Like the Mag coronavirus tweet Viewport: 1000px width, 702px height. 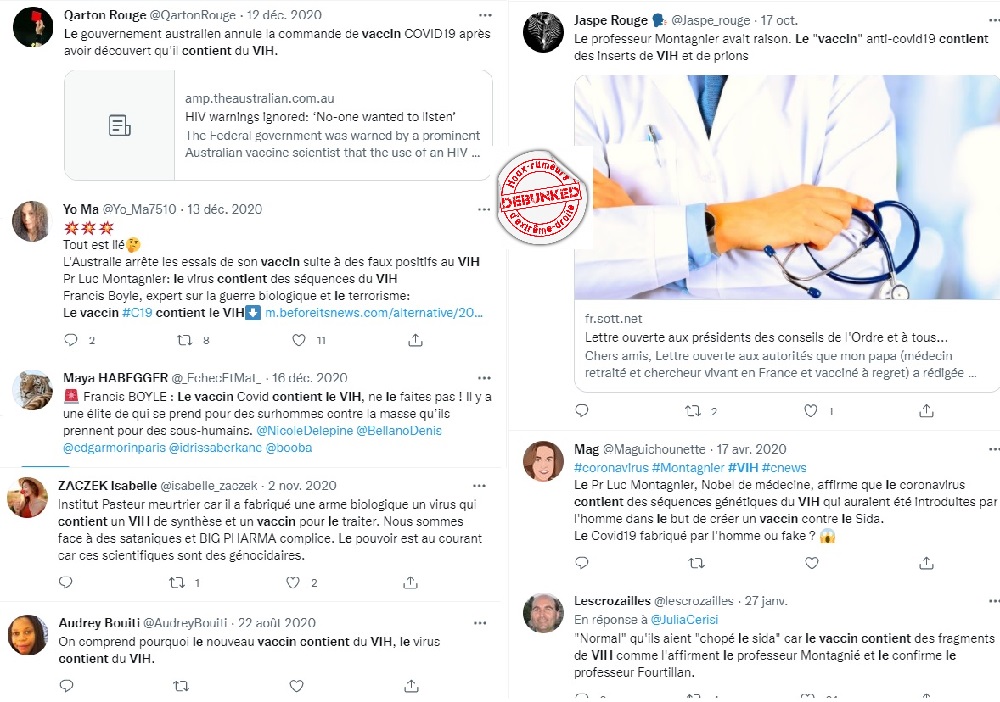811,563
